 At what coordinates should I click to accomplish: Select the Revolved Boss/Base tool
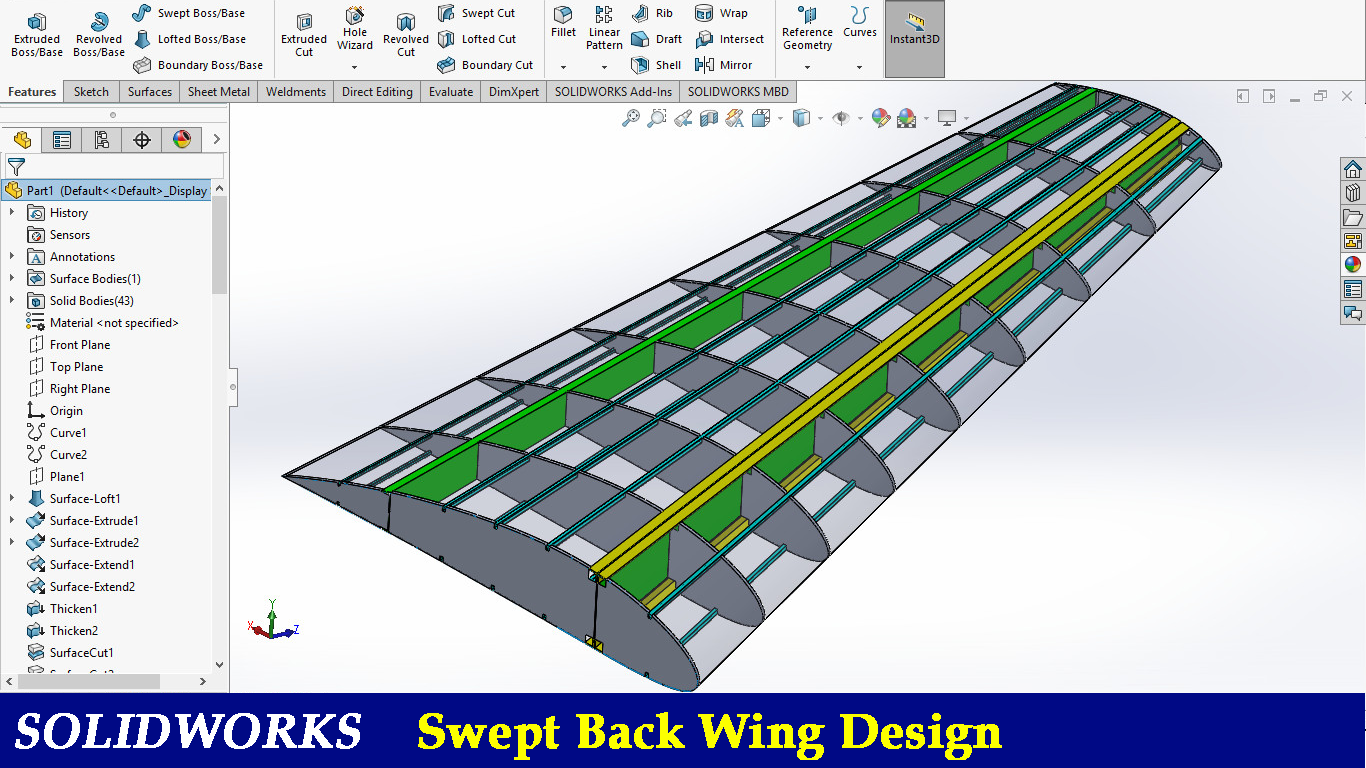(99, 34)
